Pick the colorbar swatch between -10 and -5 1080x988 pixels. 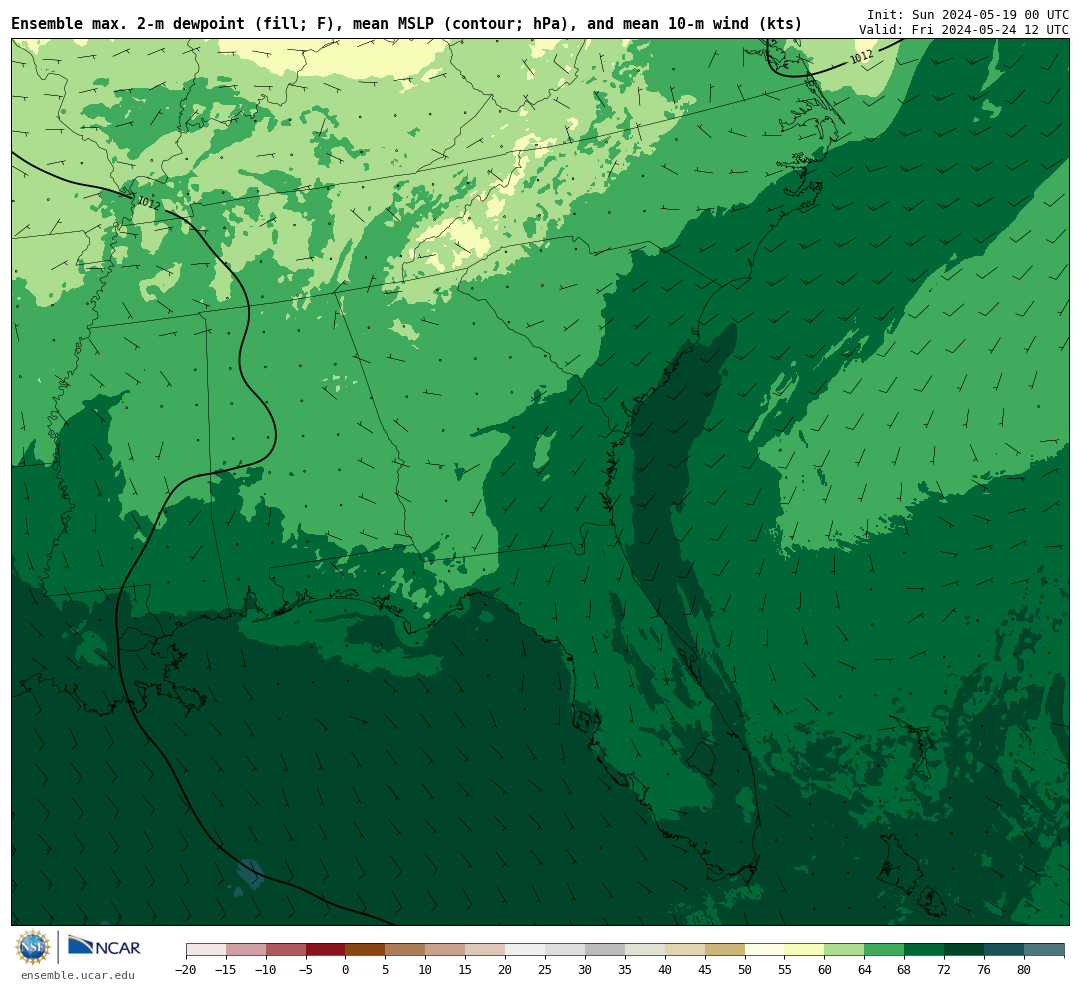[x=286, y=949]
